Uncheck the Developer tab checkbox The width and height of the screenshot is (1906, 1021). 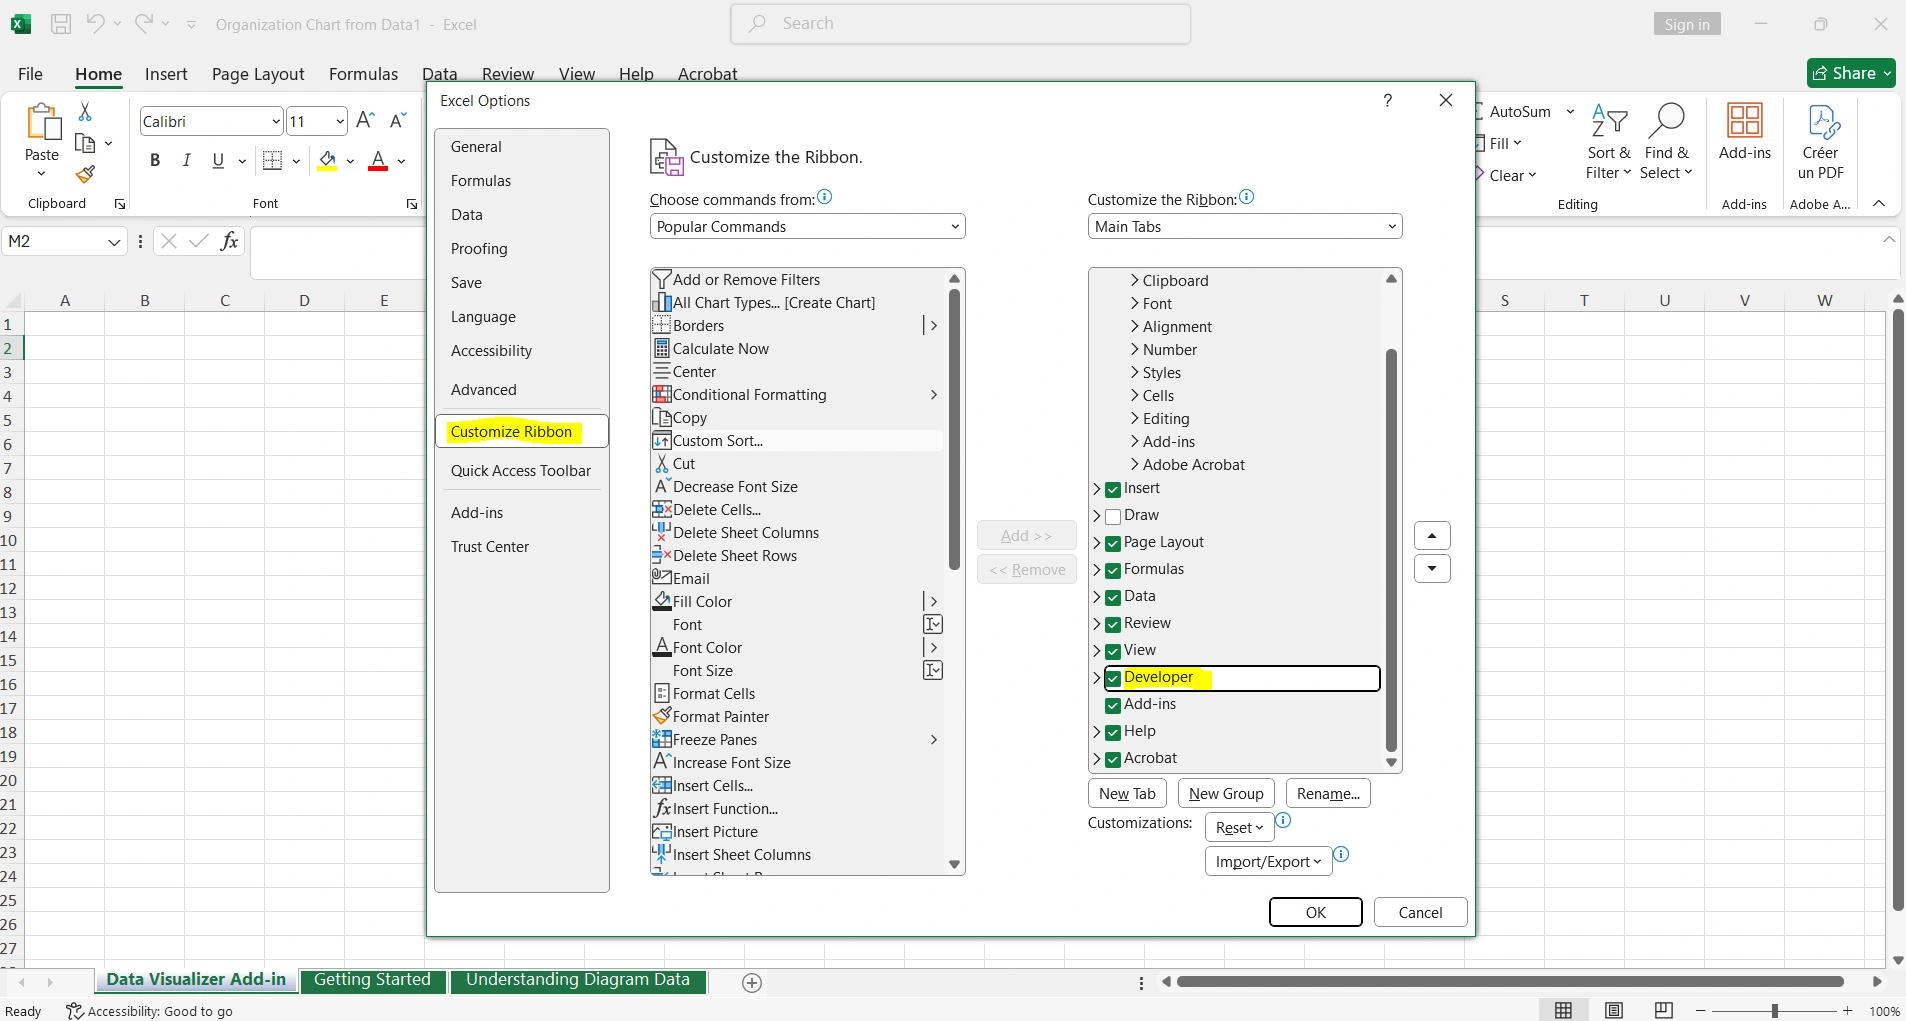pyautogui.click(x=1113, y=678)
